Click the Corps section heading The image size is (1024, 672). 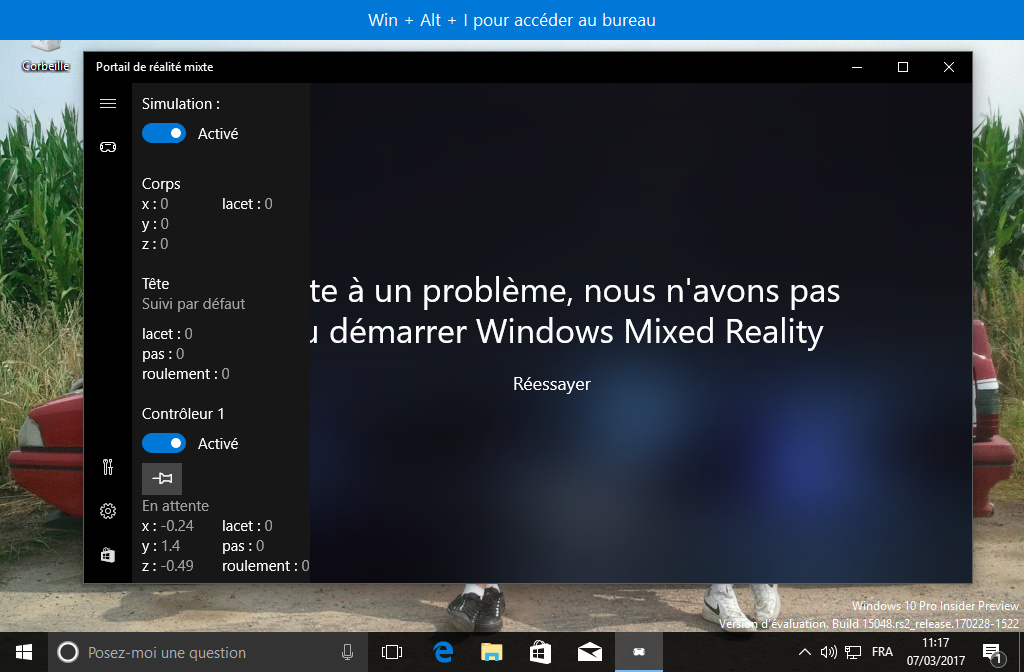[161, 184]
